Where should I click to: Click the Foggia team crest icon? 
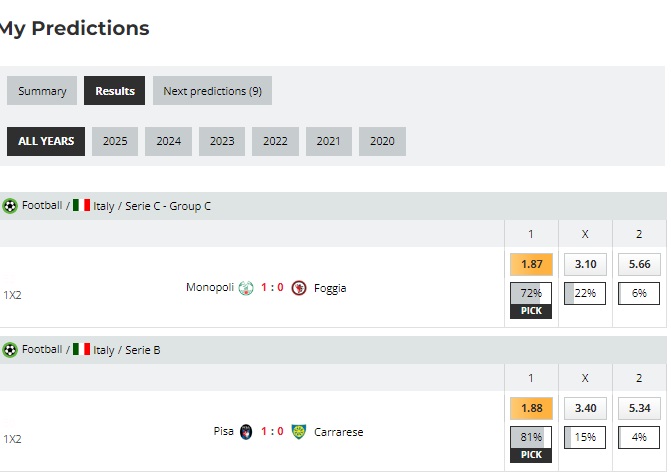pos(298,288)
